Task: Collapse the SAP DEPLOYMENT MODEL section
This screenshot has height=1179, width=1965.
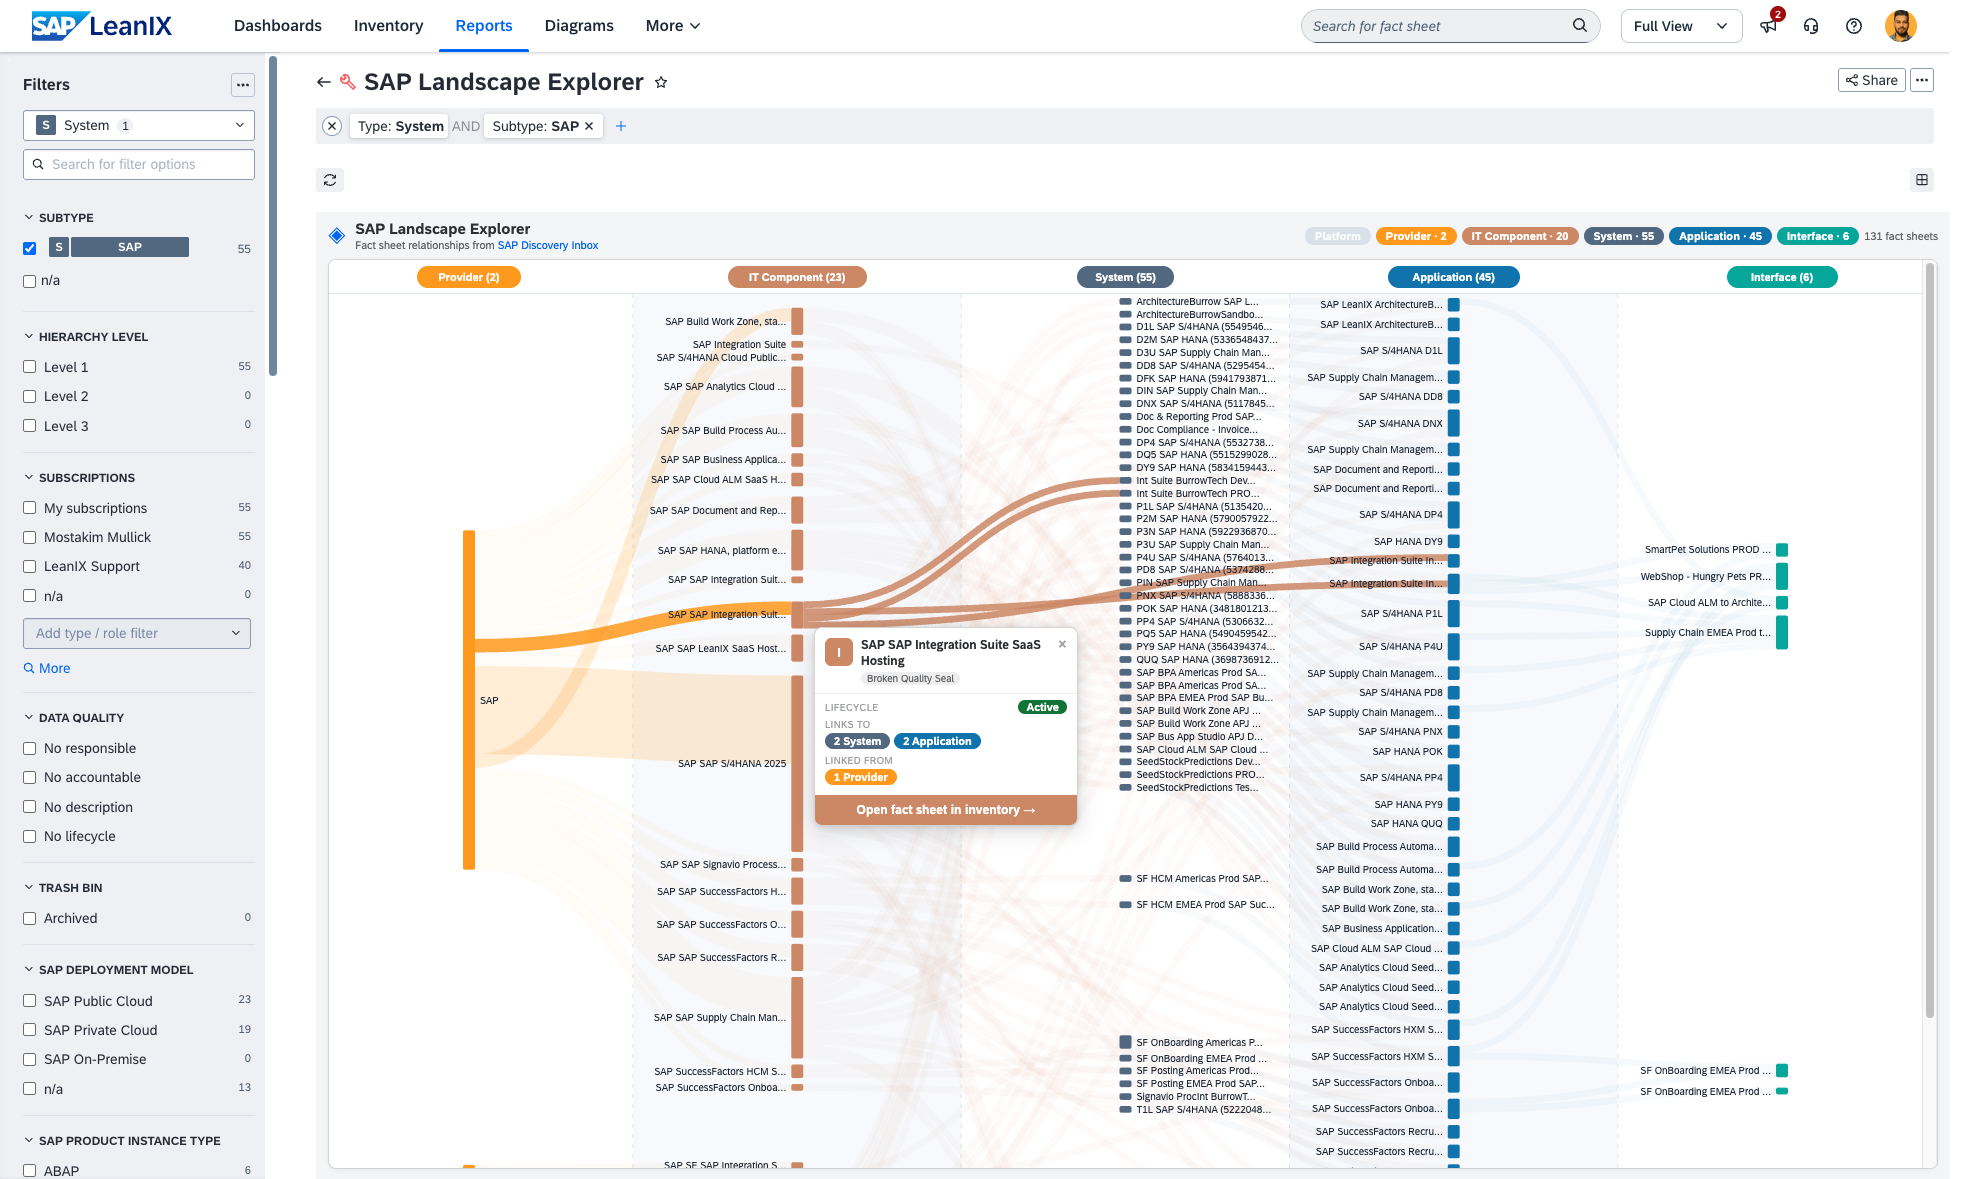Action: [x=29, y=970]
